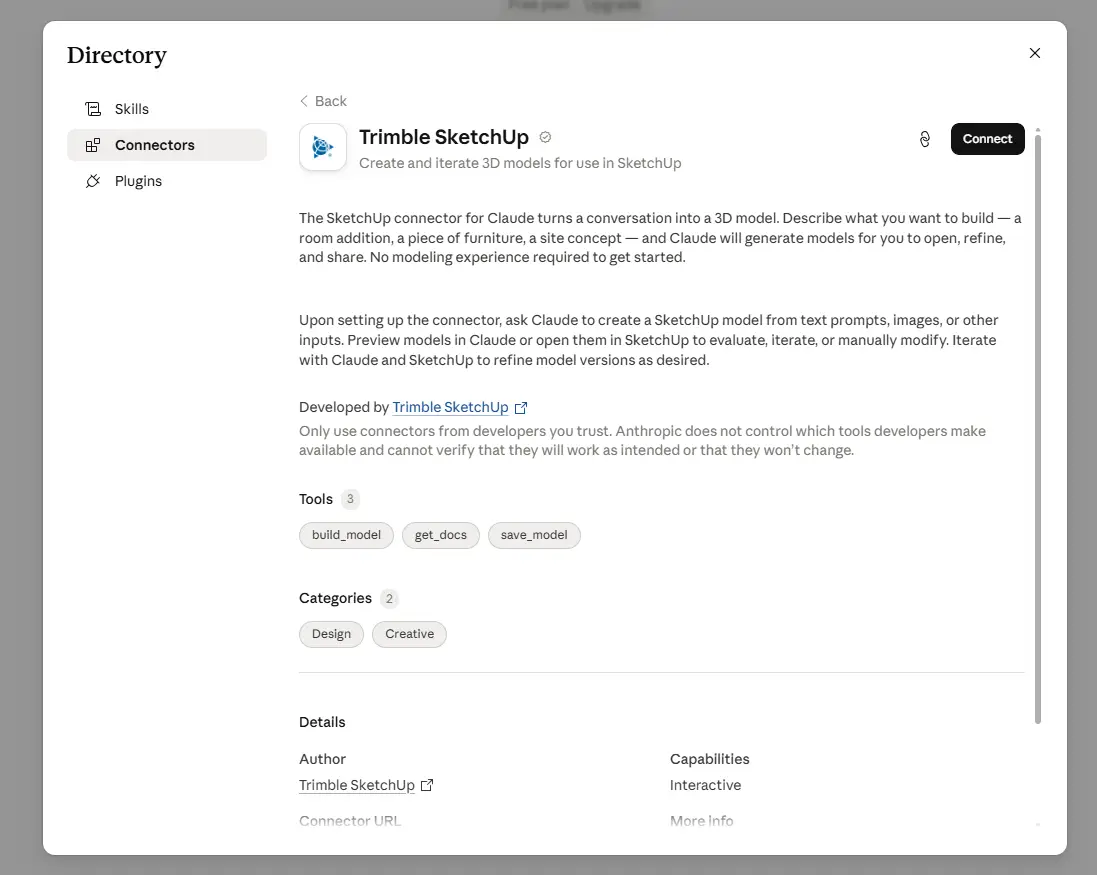Click the Directory dialog title

tap(117, 55)
